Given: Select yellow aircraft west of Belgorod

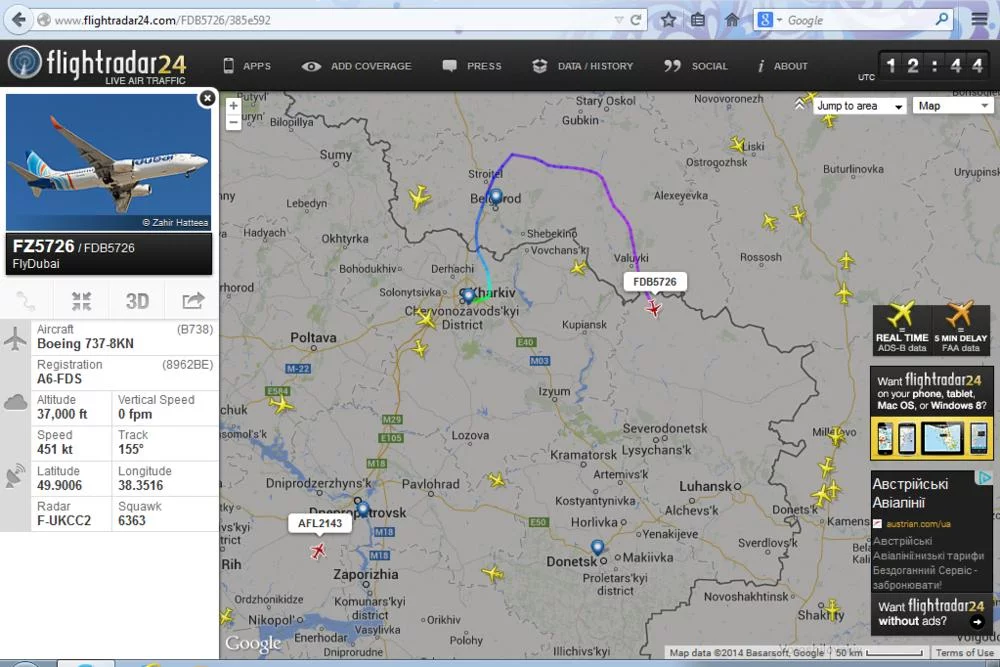Looking at the screenshot, I should click(419, 196).
